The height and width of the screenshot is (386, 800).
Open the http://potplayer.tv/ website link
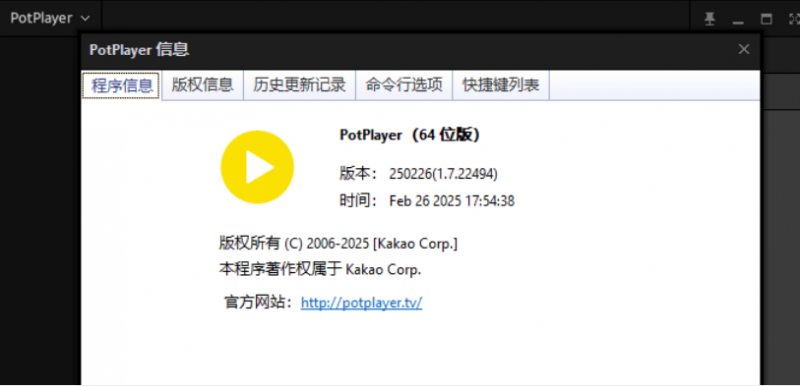click(x=361, y=303)
